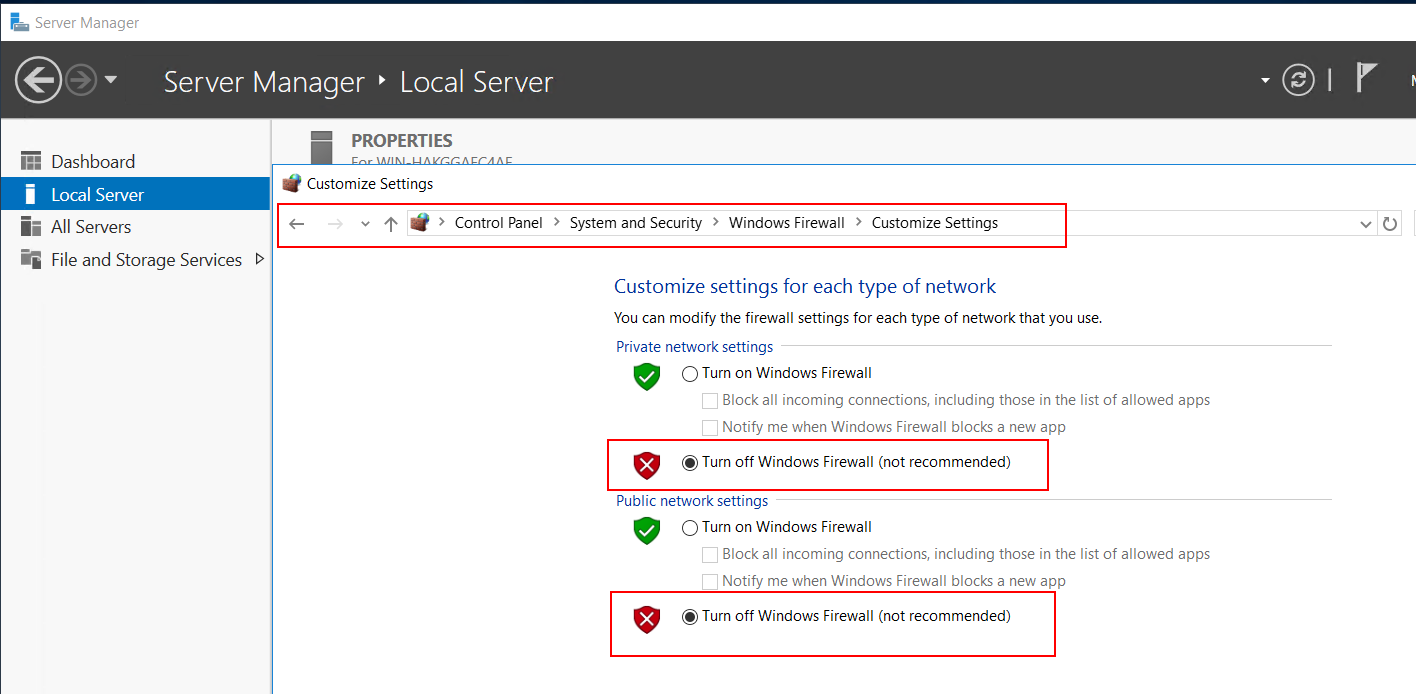Viewport: 1416px width, 694px height.
Task: Refresh Server Manager with the refresh icon
Action: click(1298, 80)
